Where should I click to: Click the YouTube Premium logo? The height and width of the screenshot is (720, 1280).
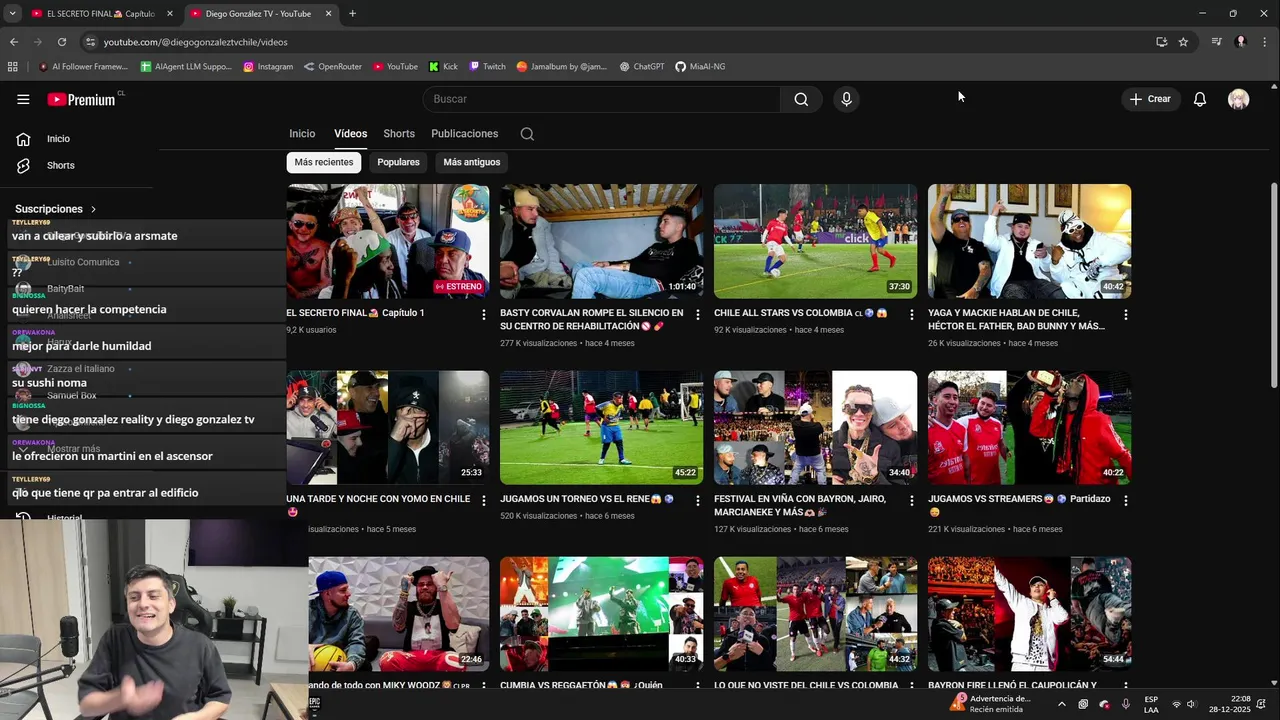coord(82,99)
